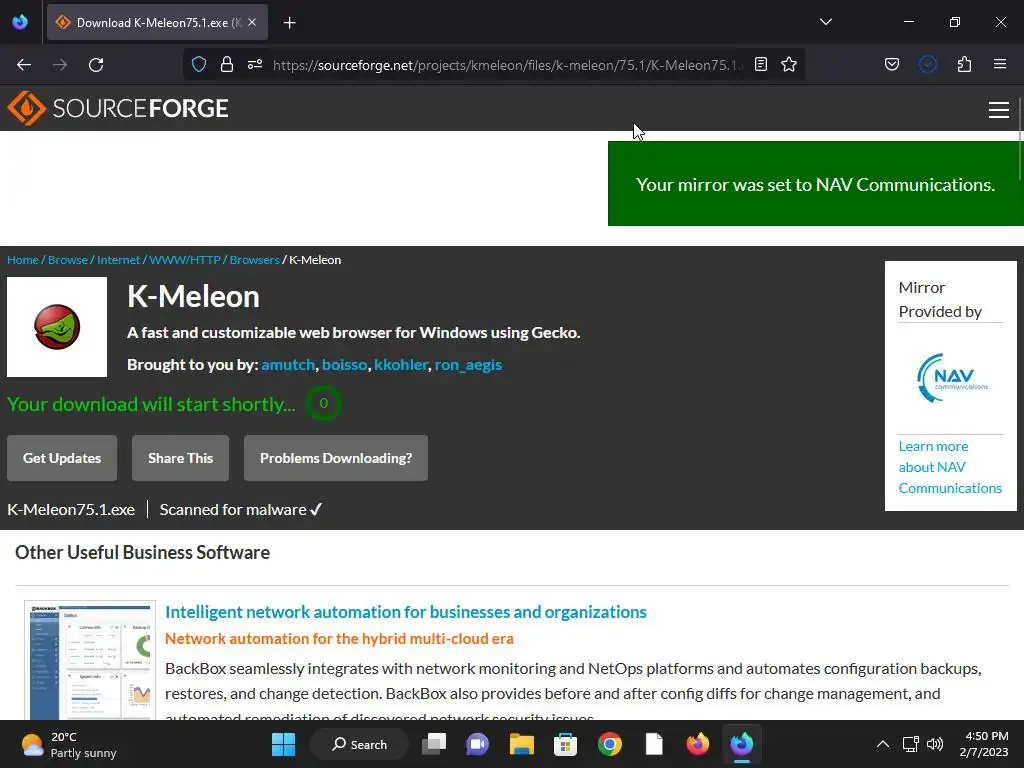Expand the list all tabs chevron
Screen dimensions: 1024x768
pos(825,22)
